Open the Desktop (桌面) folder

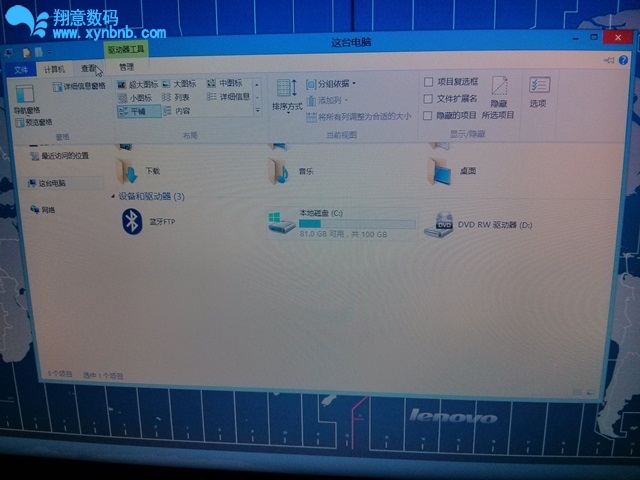coord(439,171)
